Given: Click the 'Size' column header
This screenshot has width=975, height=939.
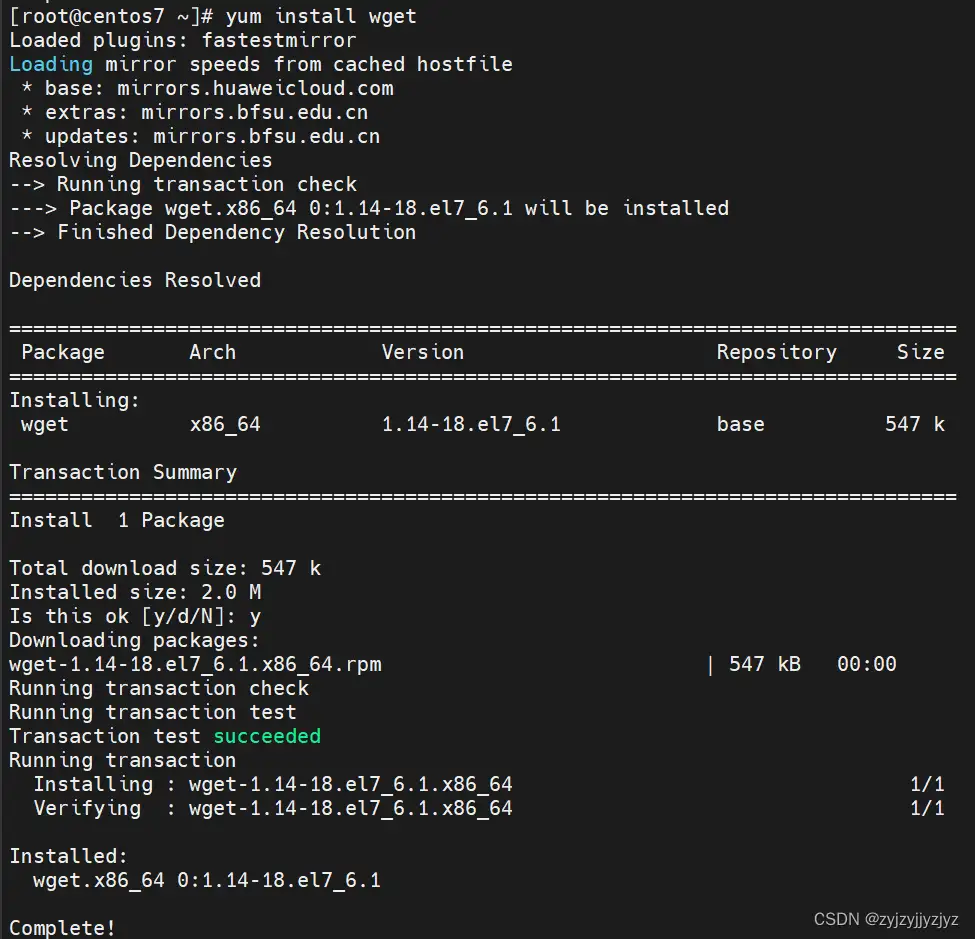Looking at the screenshot, I should 920,352.
